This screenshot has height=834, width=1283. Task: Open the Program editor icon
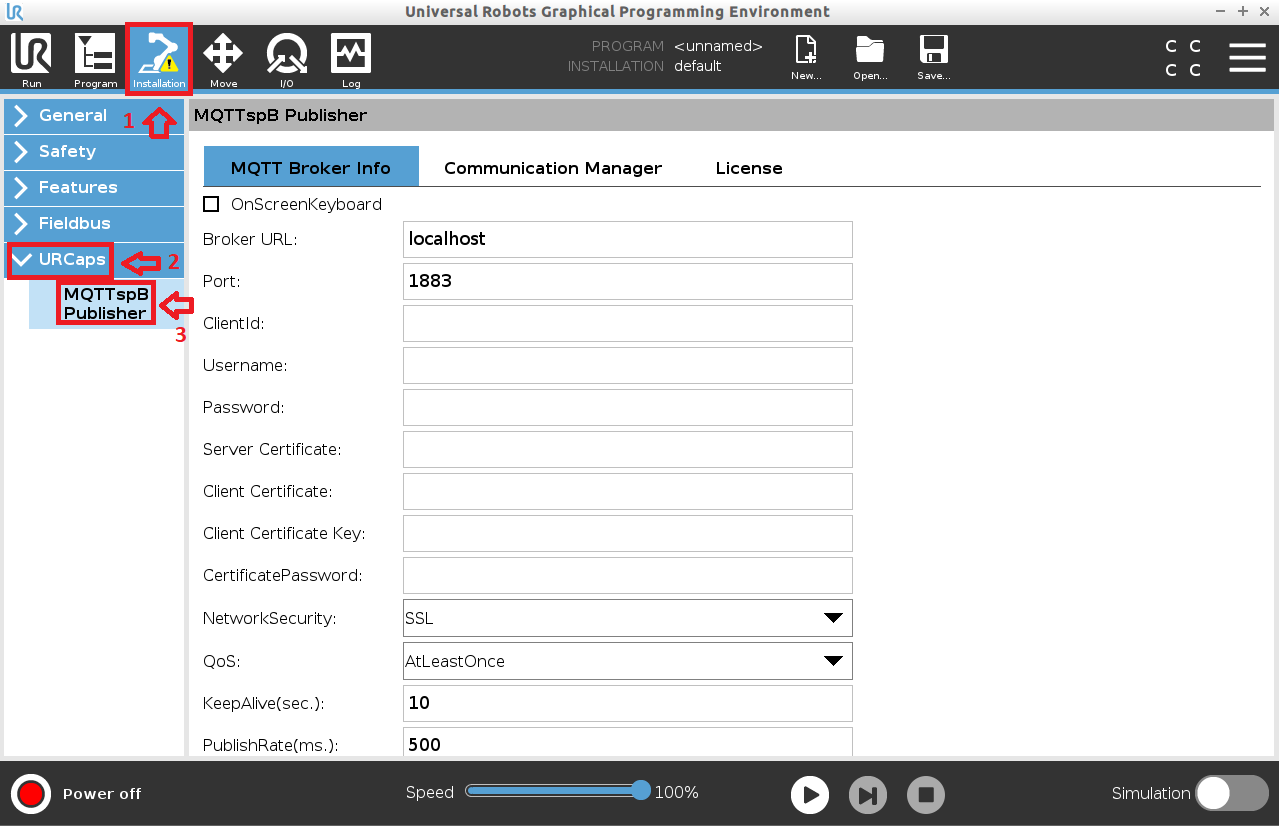pos(96,60)
